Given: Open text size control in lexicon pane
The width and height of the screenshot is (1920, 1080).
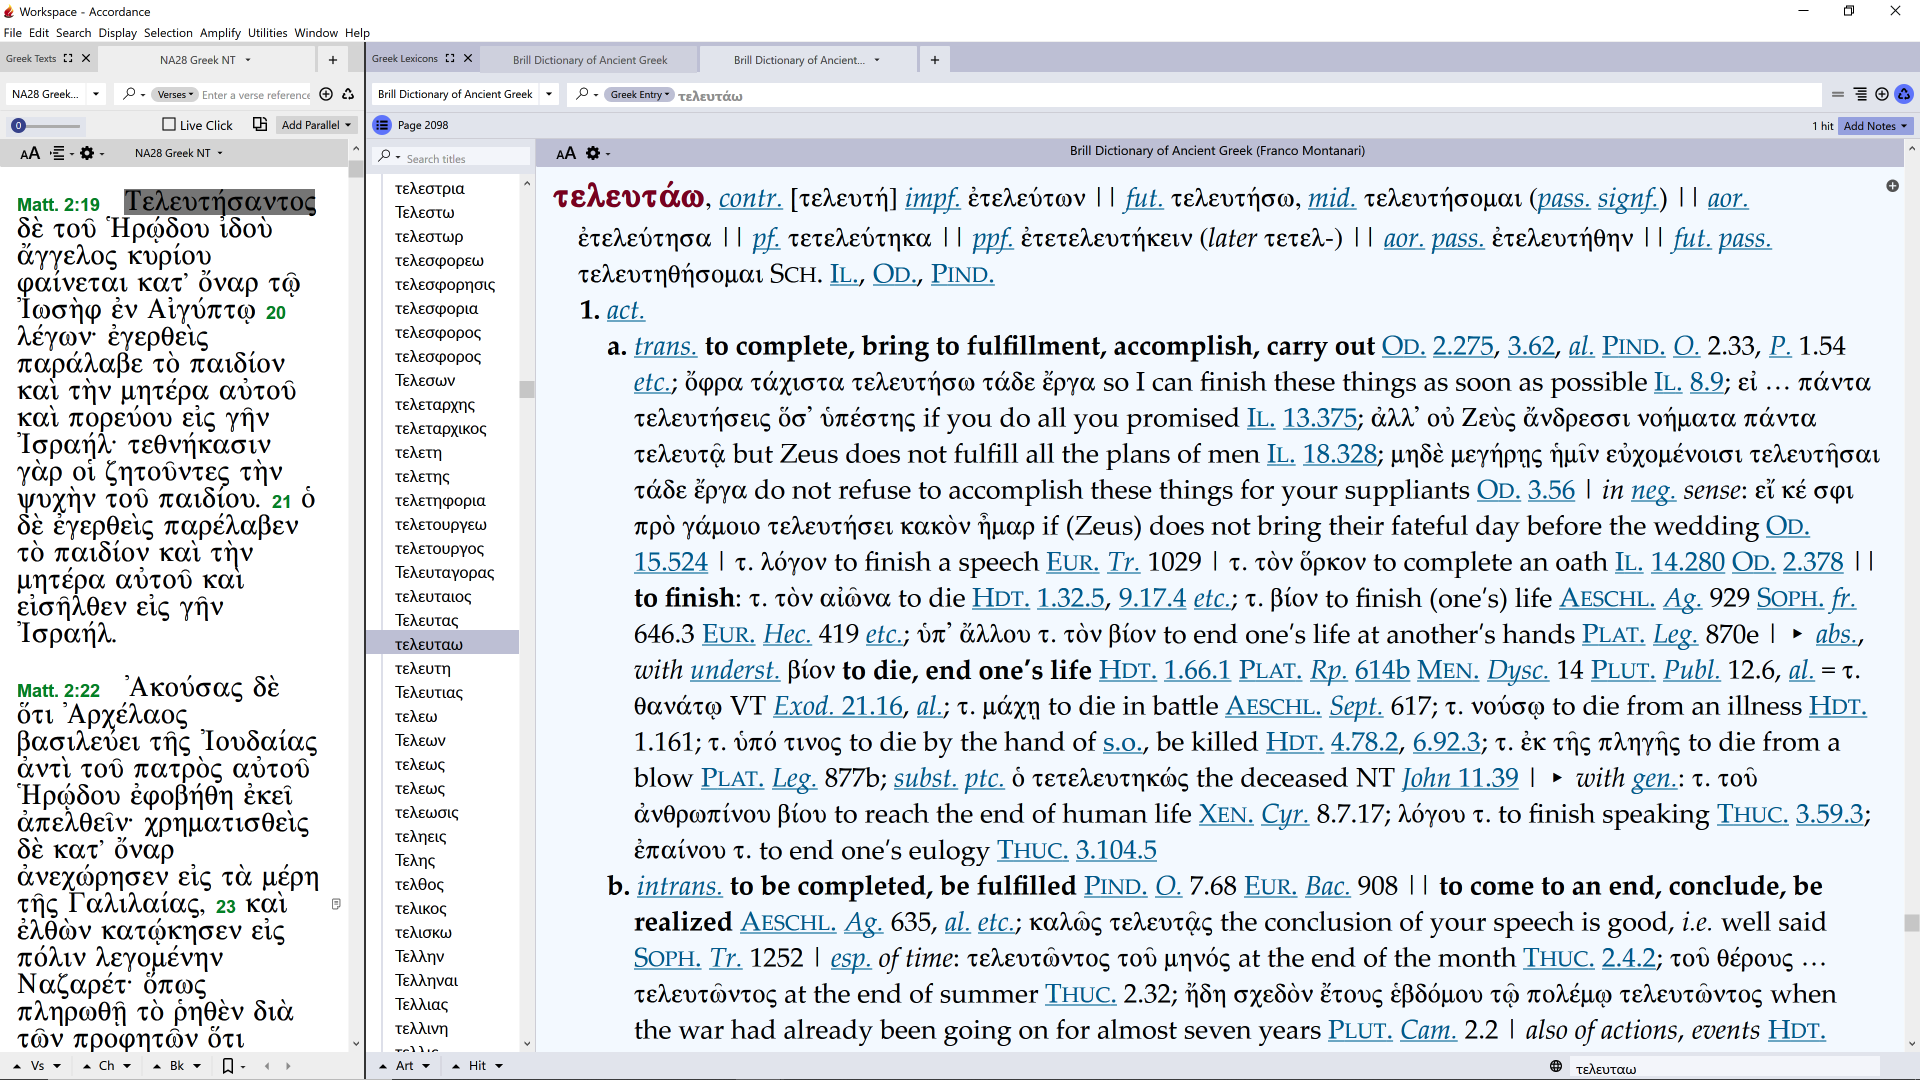Looking at the screenshot, I should point(566,153).
